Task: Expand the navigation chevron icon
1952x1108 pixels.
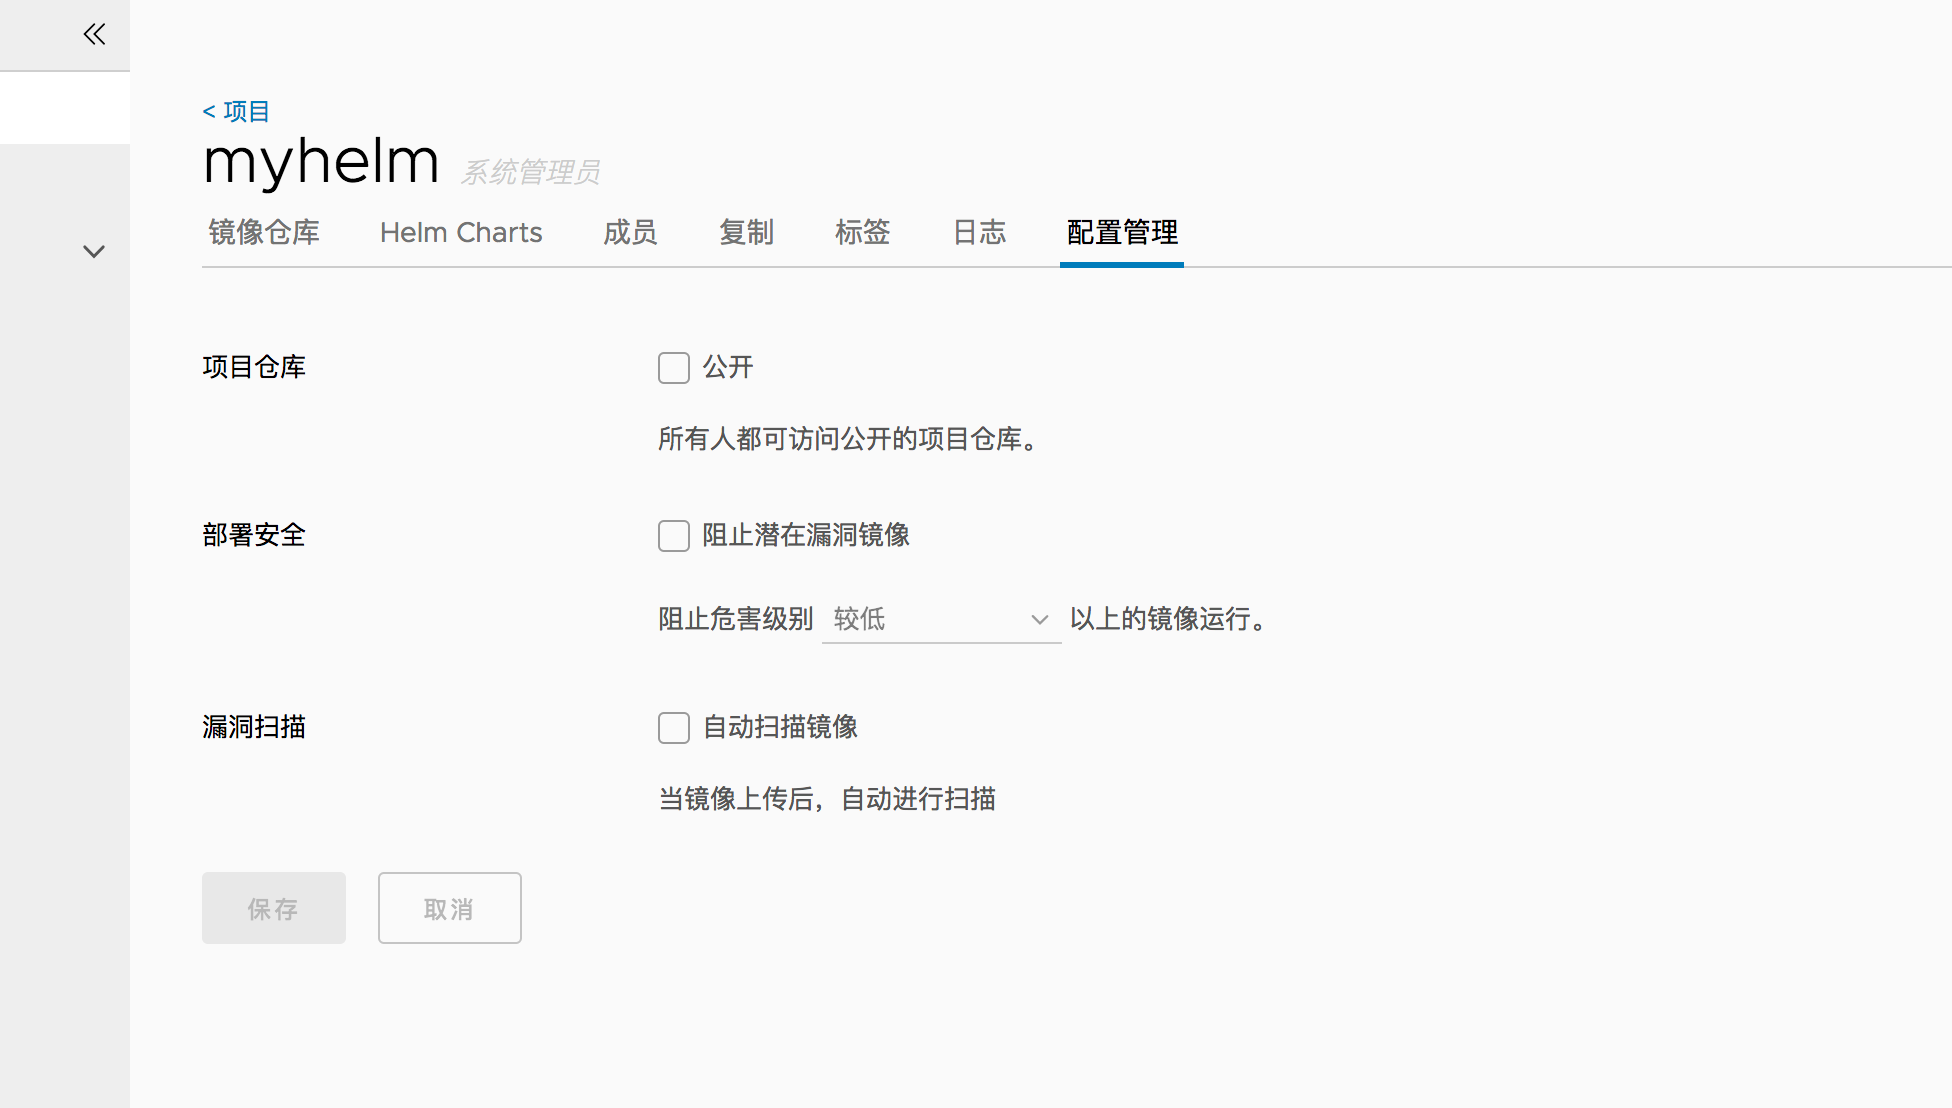Action: 93,251
